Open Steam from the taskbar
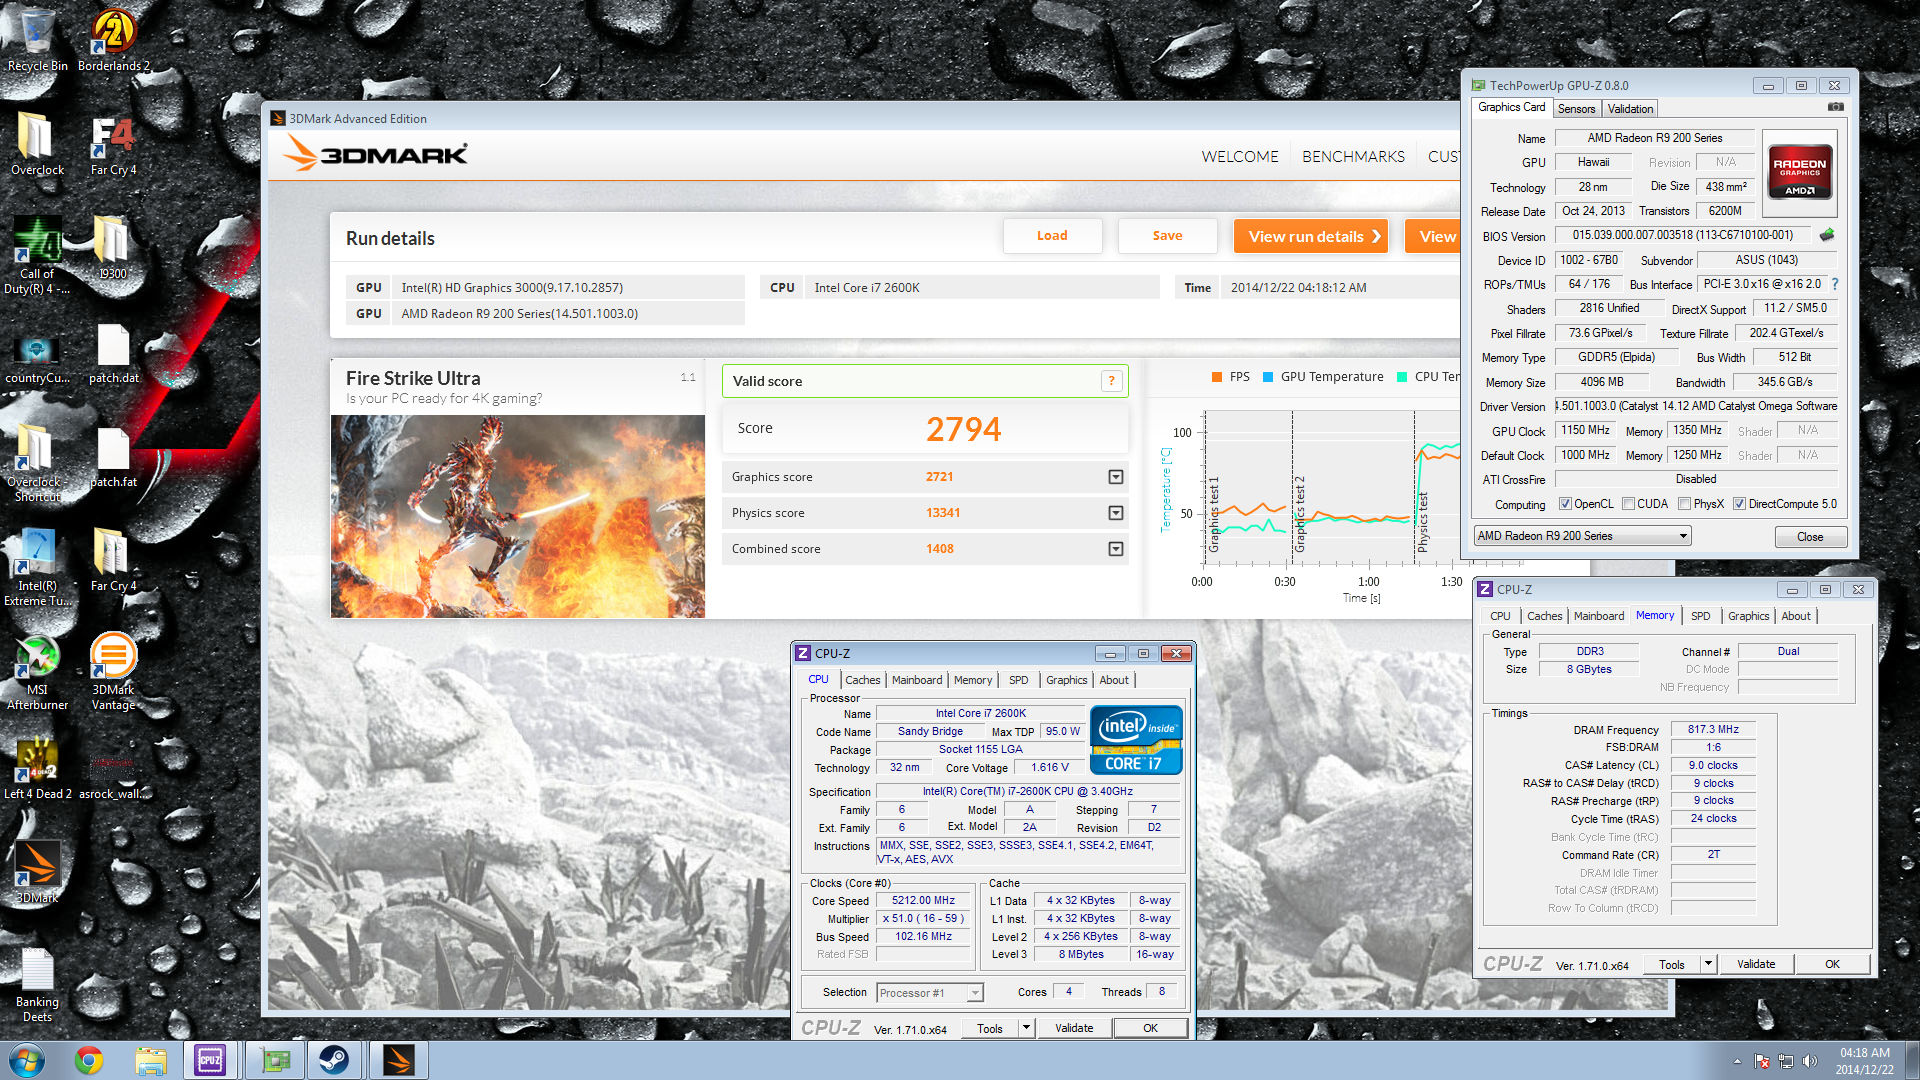Screen dimensions: 1920x1080 (333, 1060)
